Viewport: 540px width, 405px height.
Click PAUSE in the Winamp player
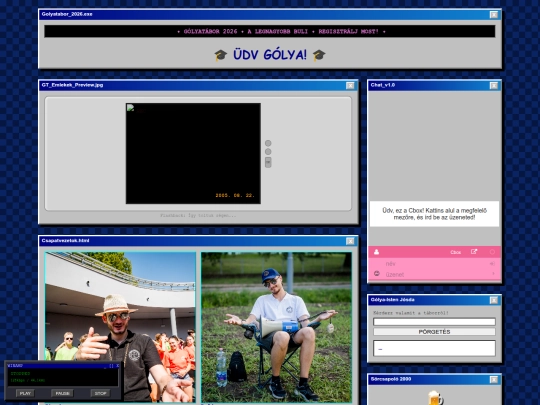click(62, 393)
